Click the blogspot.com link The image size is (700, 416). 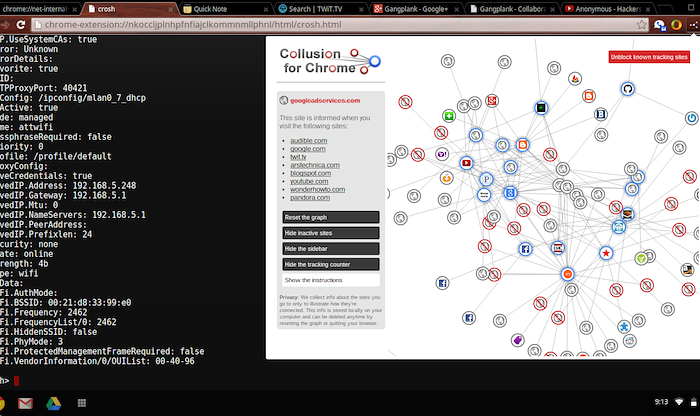(x=310, y=173)
